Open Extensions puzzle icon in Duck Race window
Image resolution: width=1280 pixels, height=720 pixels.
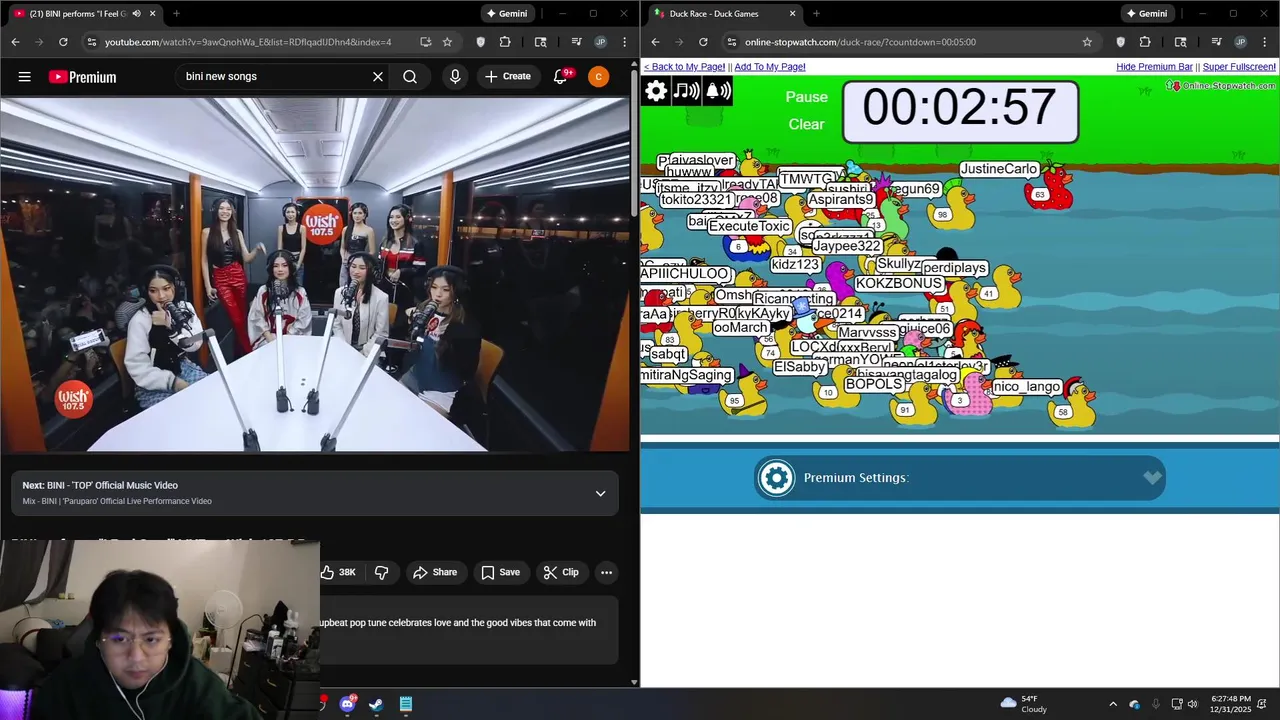pos(1145,42)
